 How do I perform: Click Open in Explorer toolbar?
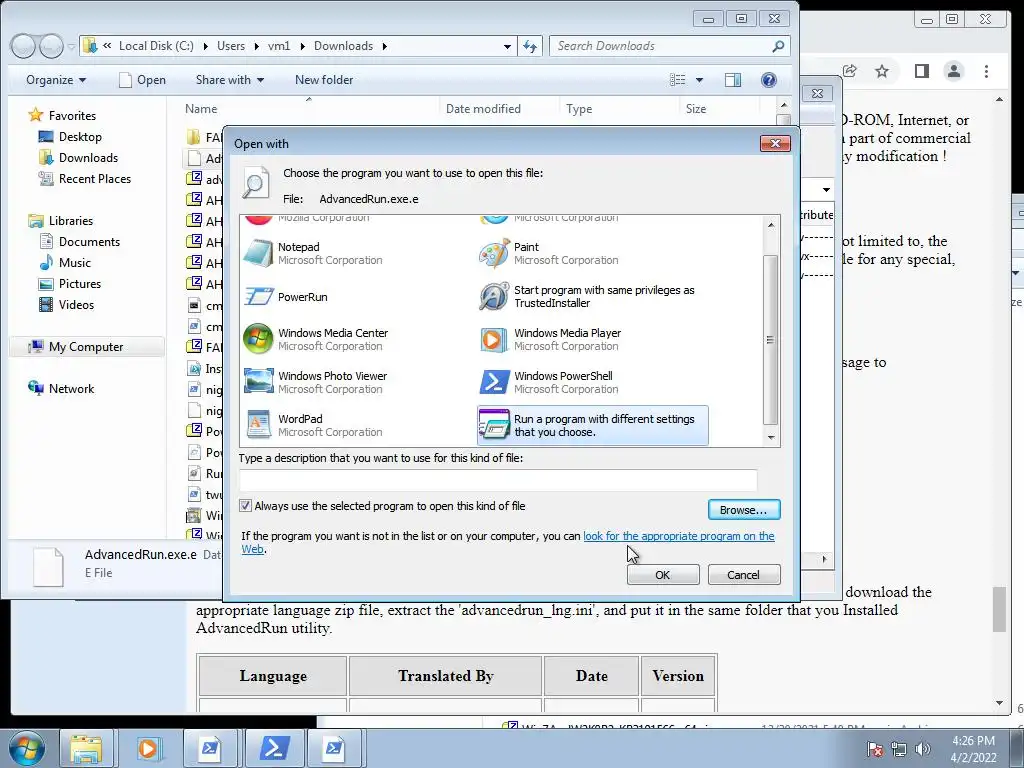click(142, 80)
